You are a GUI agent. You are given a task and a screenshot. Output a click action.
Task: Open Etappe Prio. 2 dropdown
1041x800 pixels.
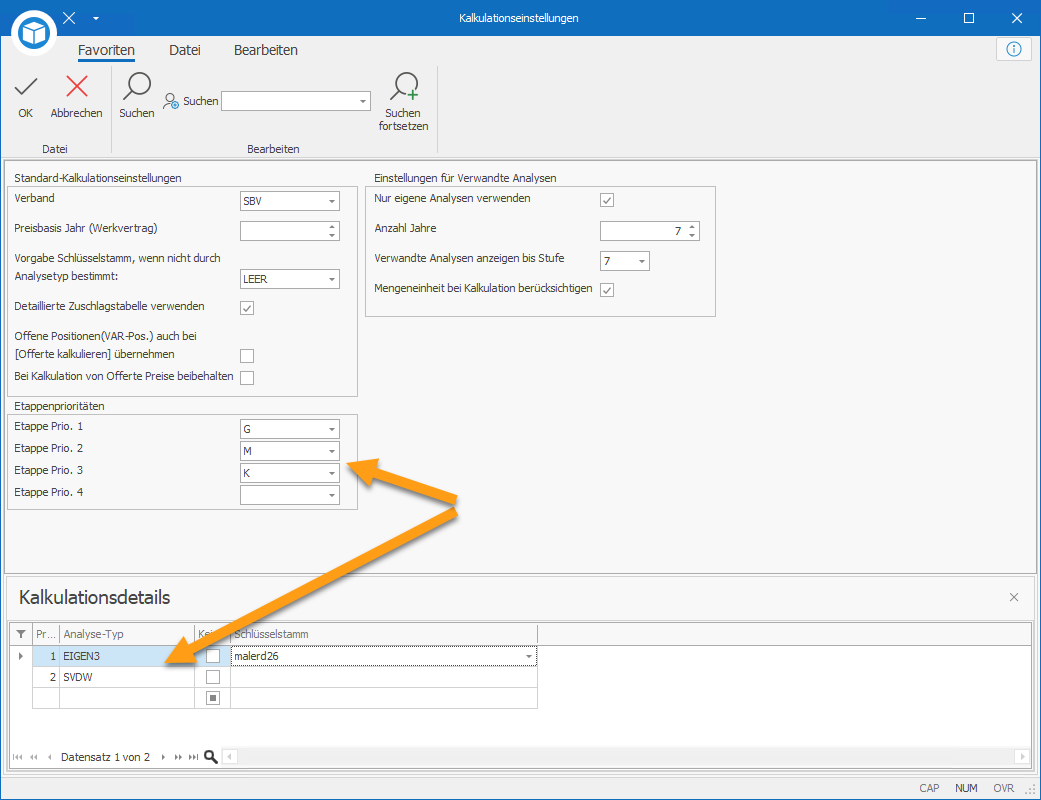click(332, 451)
